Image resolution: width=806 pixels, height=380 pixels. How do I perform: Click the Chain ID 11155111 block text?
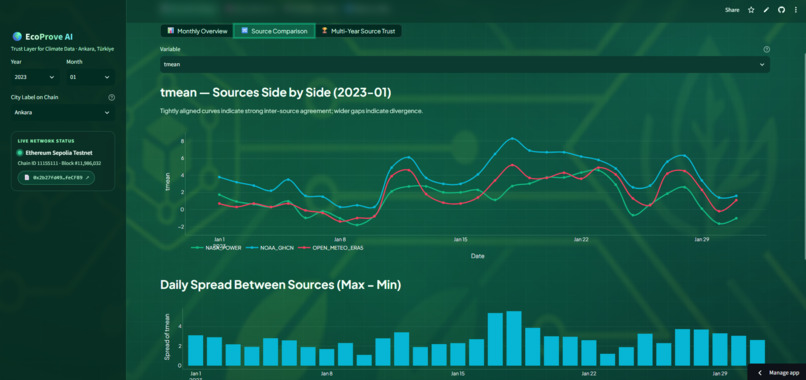tap(59, 163)
